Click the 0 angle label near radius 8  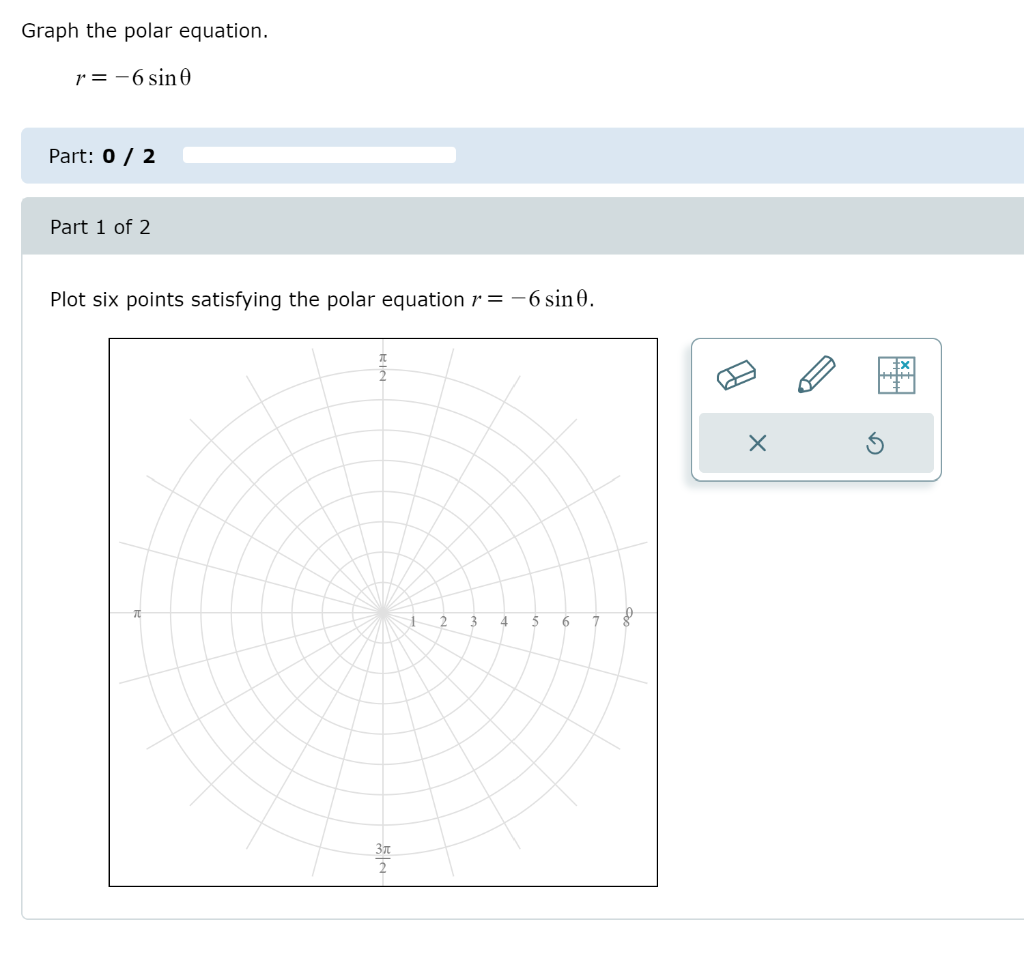pos(628,610)
